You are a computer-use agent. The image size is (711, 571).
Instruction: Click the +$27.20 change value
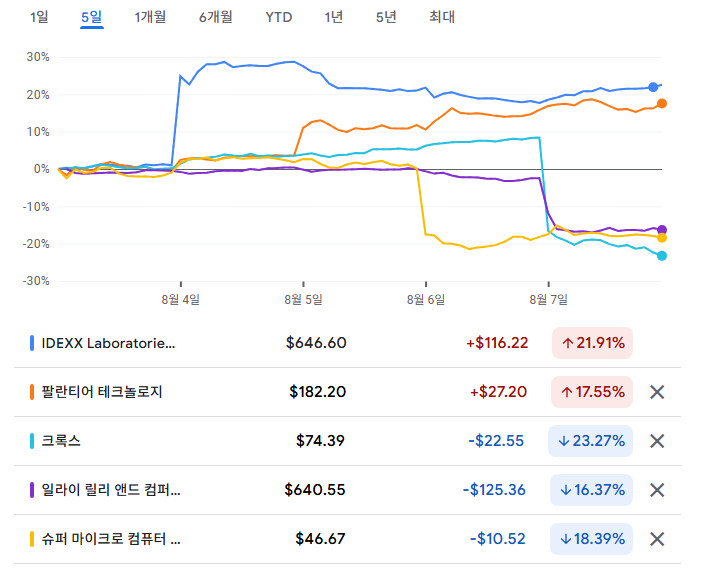click(499, 392)
